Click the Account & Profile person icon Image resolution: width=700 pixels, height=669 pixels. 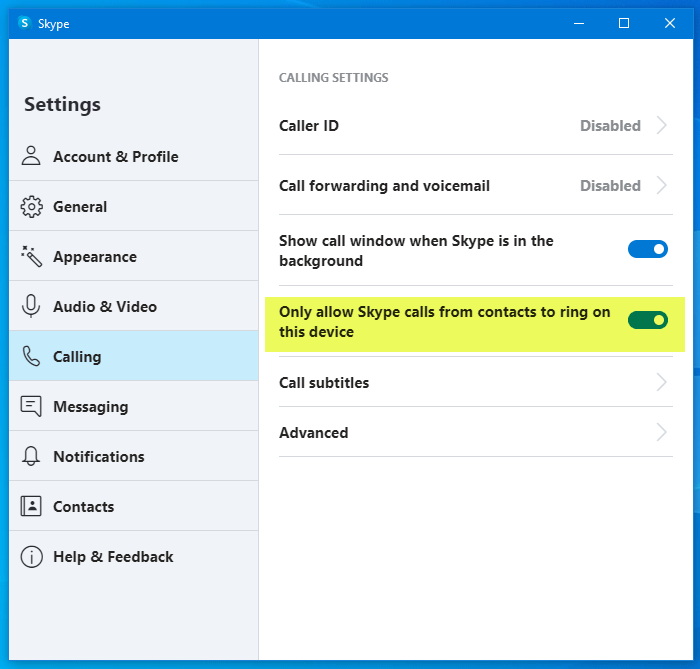31,156
